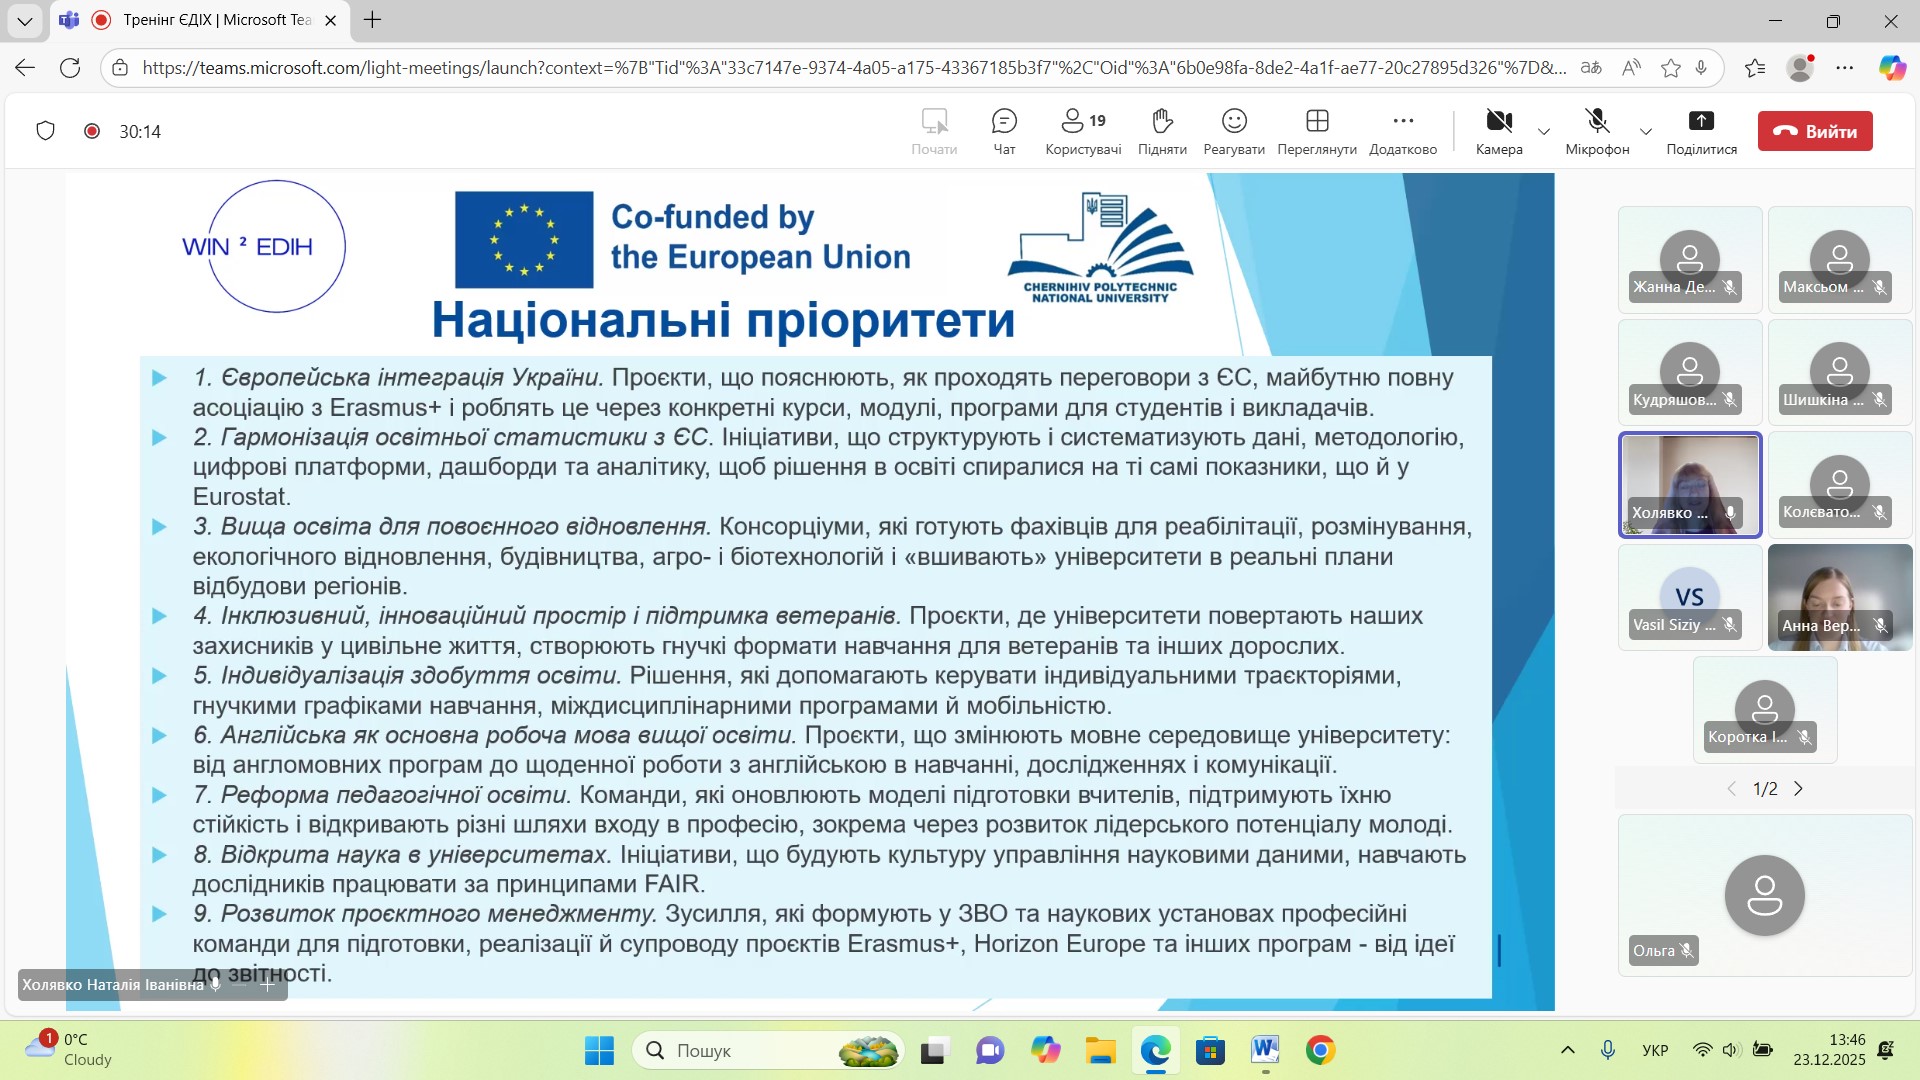
Task: Toggle browser Read aloud icon
Action: pyautogui.click(x=1631, y=68)
